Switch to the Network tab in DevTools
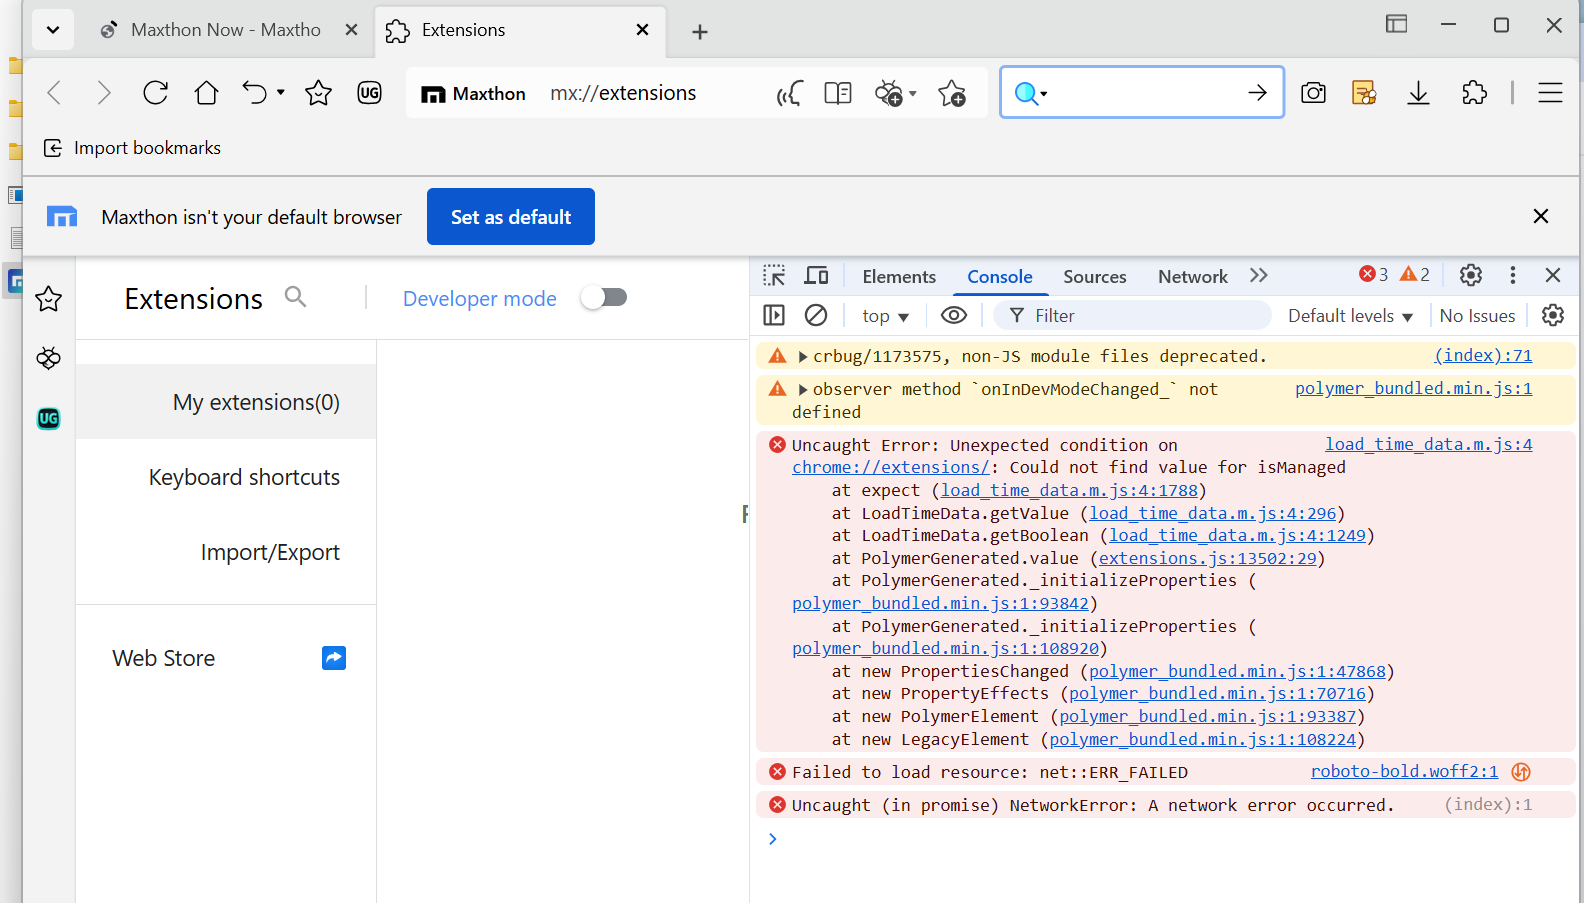This screenshot has width=1584, height=903. pyautogui.click(x=1192, y=277)
